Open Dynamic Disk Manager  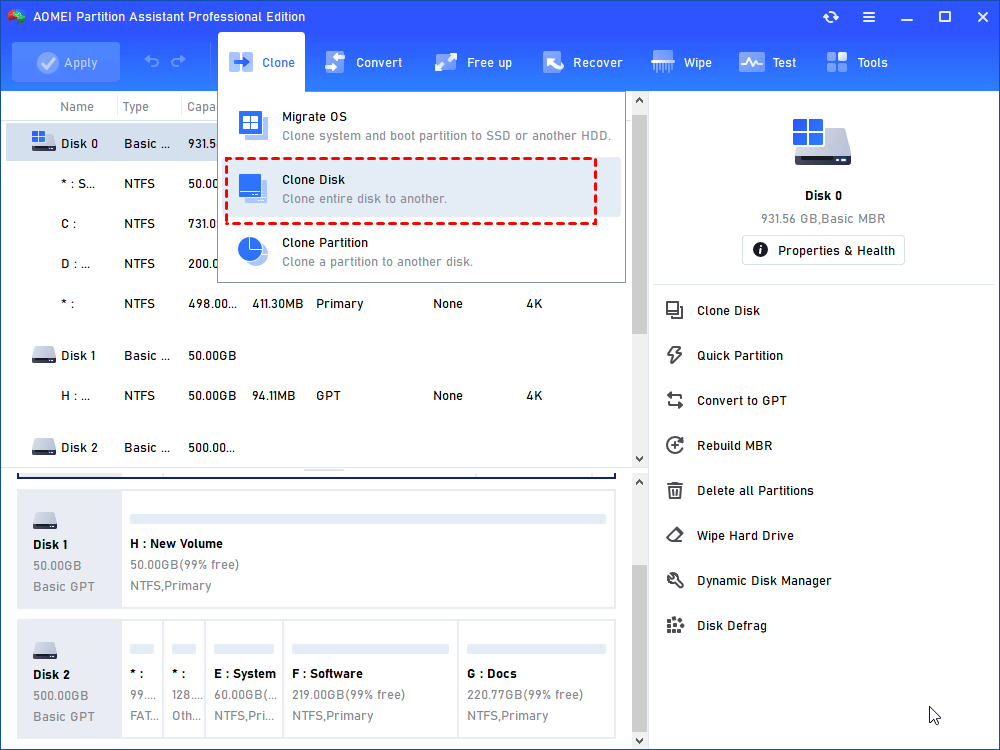pyautogui.click(x=763, y=580)
